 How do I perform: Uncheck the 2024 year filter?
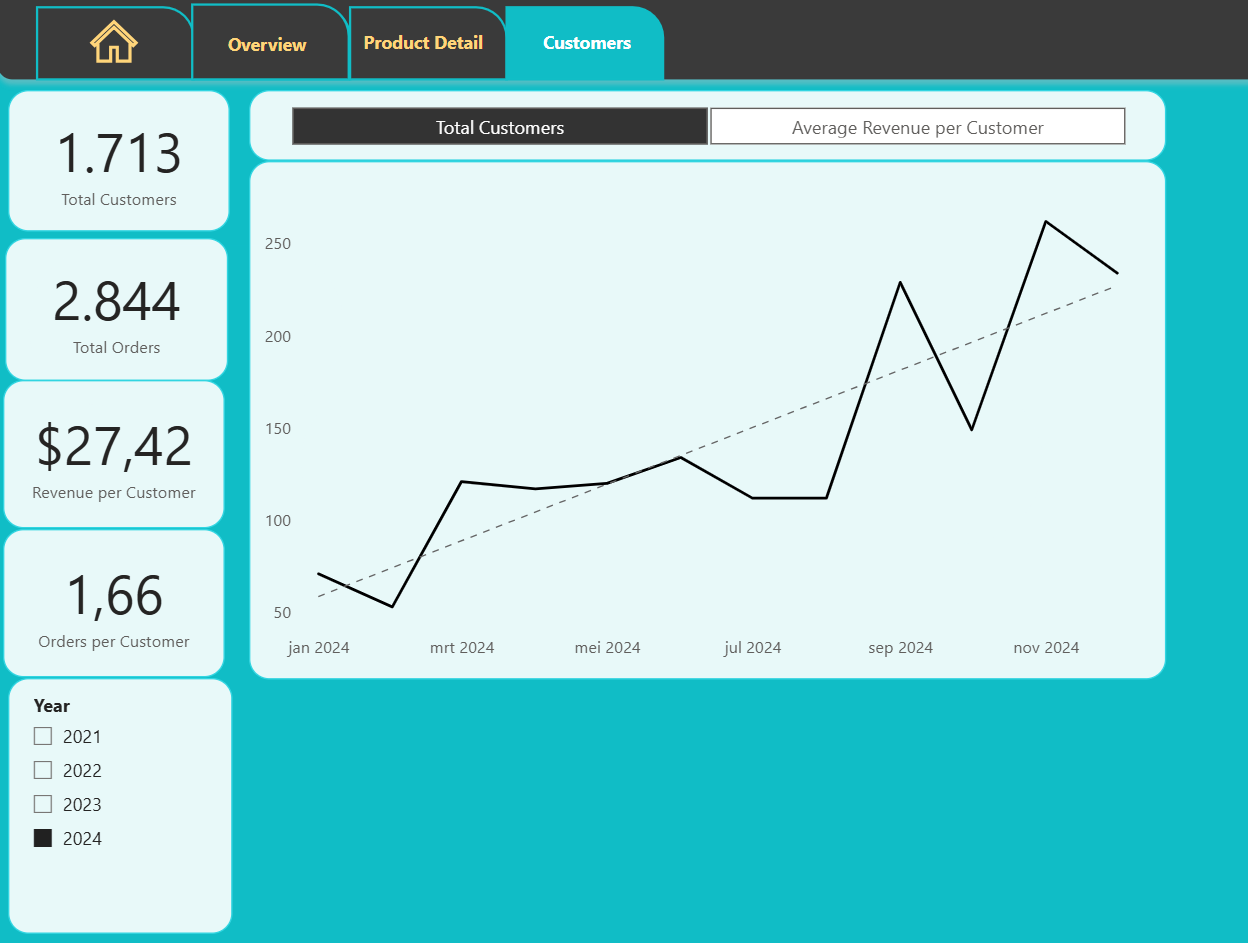pos(43,838)
